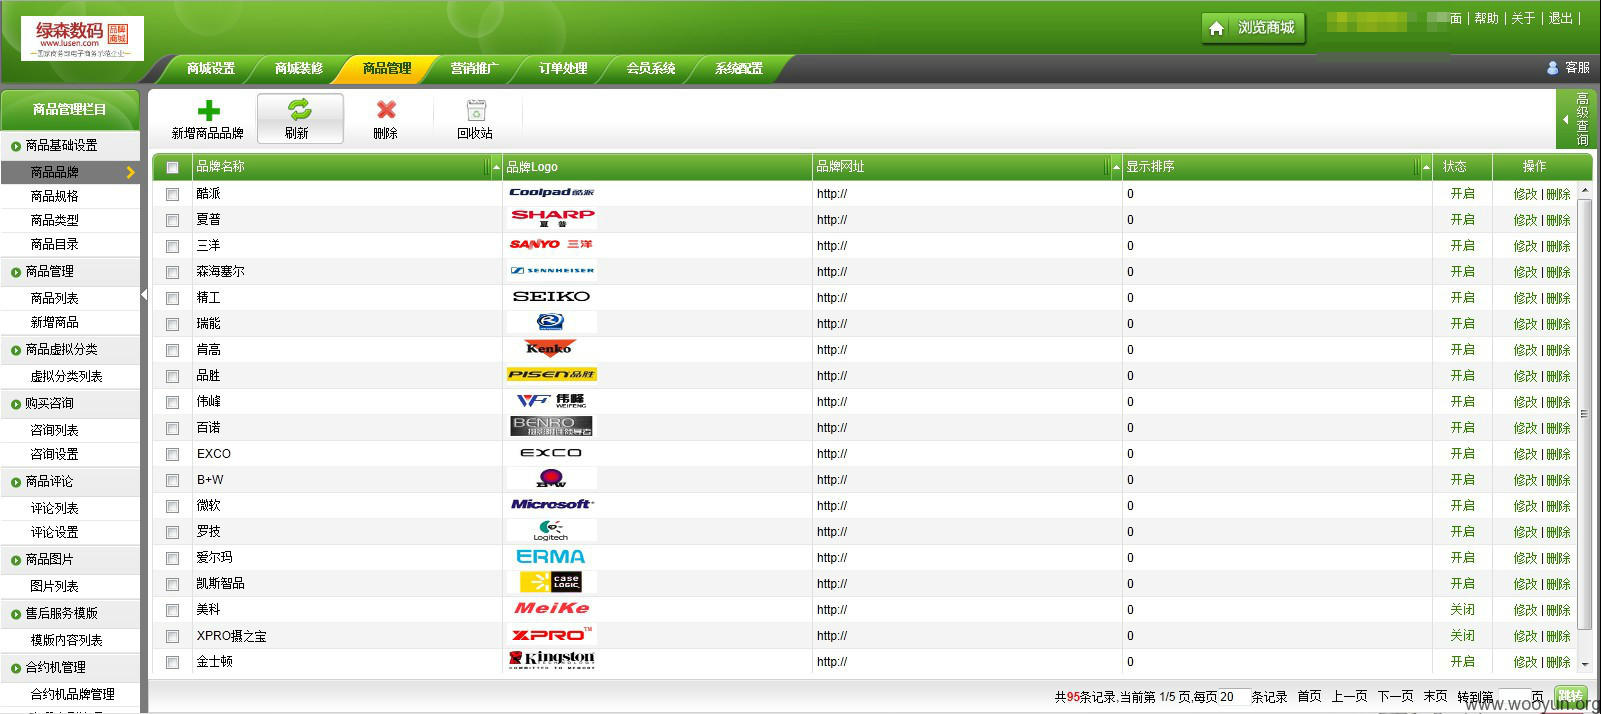Click the 绿森数码 logo
Screen dimensions: 1601x714
click(82, 38)
